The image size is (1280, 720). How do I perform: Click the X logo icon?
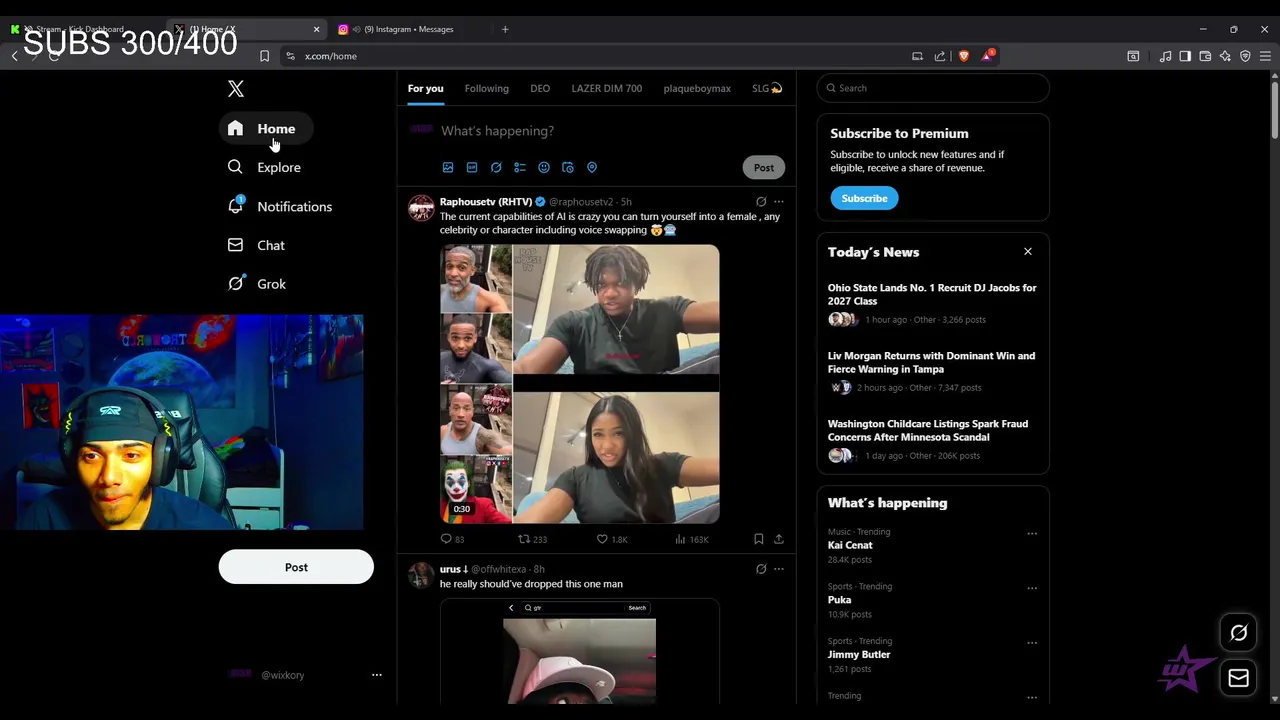pyautogui.click(x=236, y=89)
